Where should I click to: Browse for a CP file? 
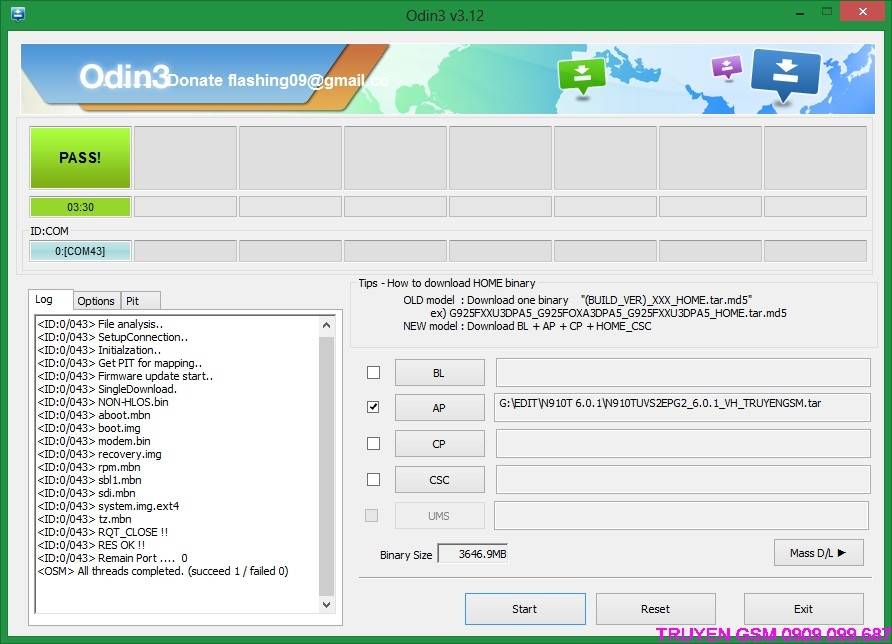[x=440, y=444]
